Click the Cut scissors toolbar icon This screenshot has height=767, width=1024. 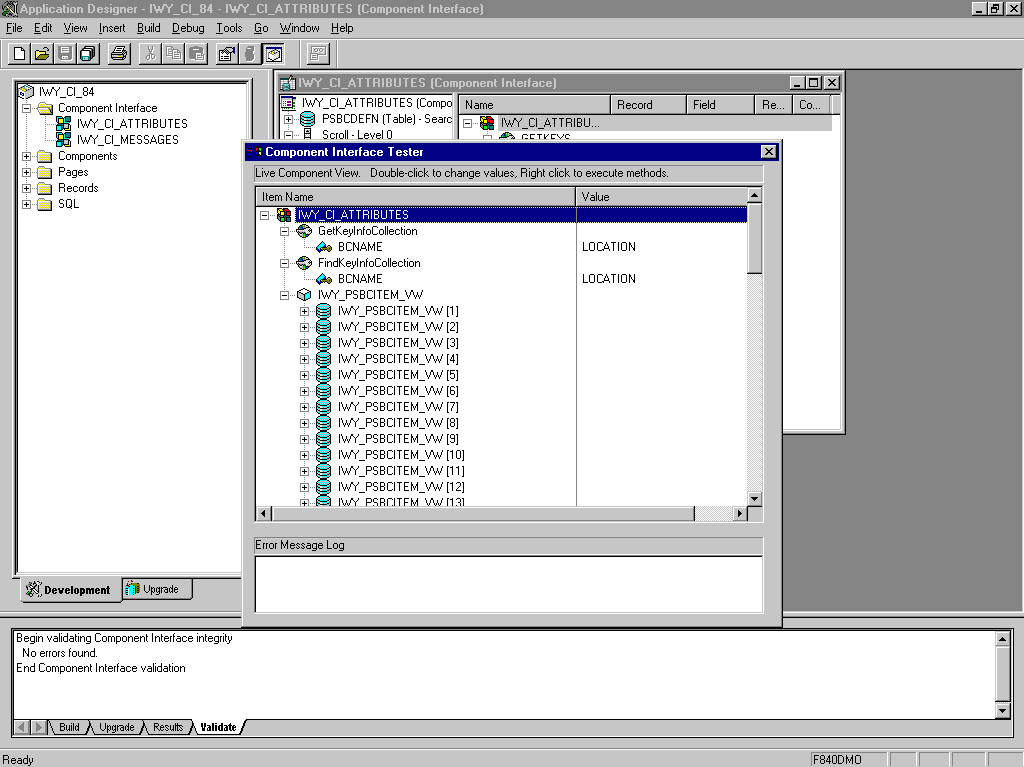coord(150,54)
